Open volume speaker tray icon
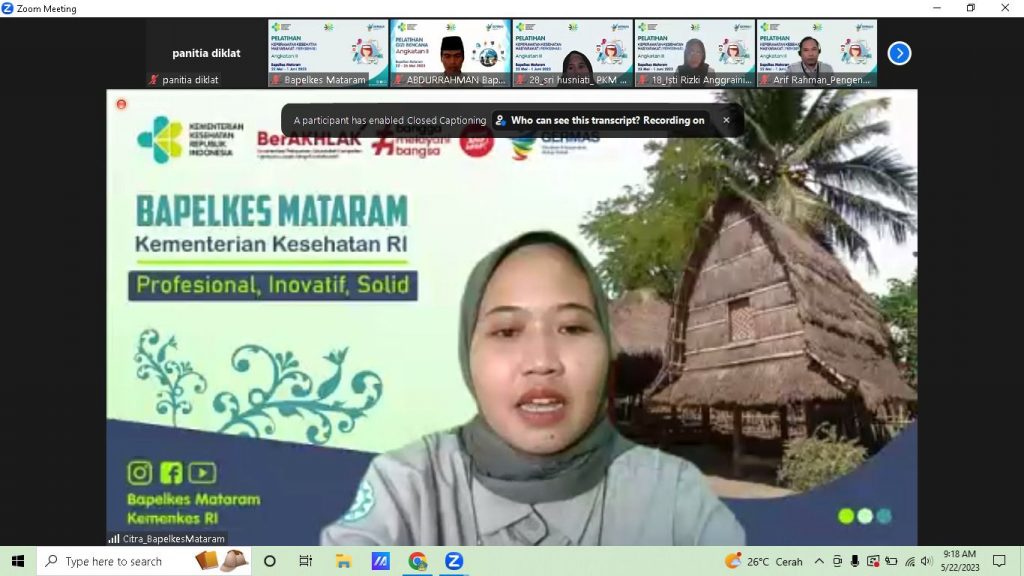This screenshot has height=576, width=1024. tap(926, 561)
